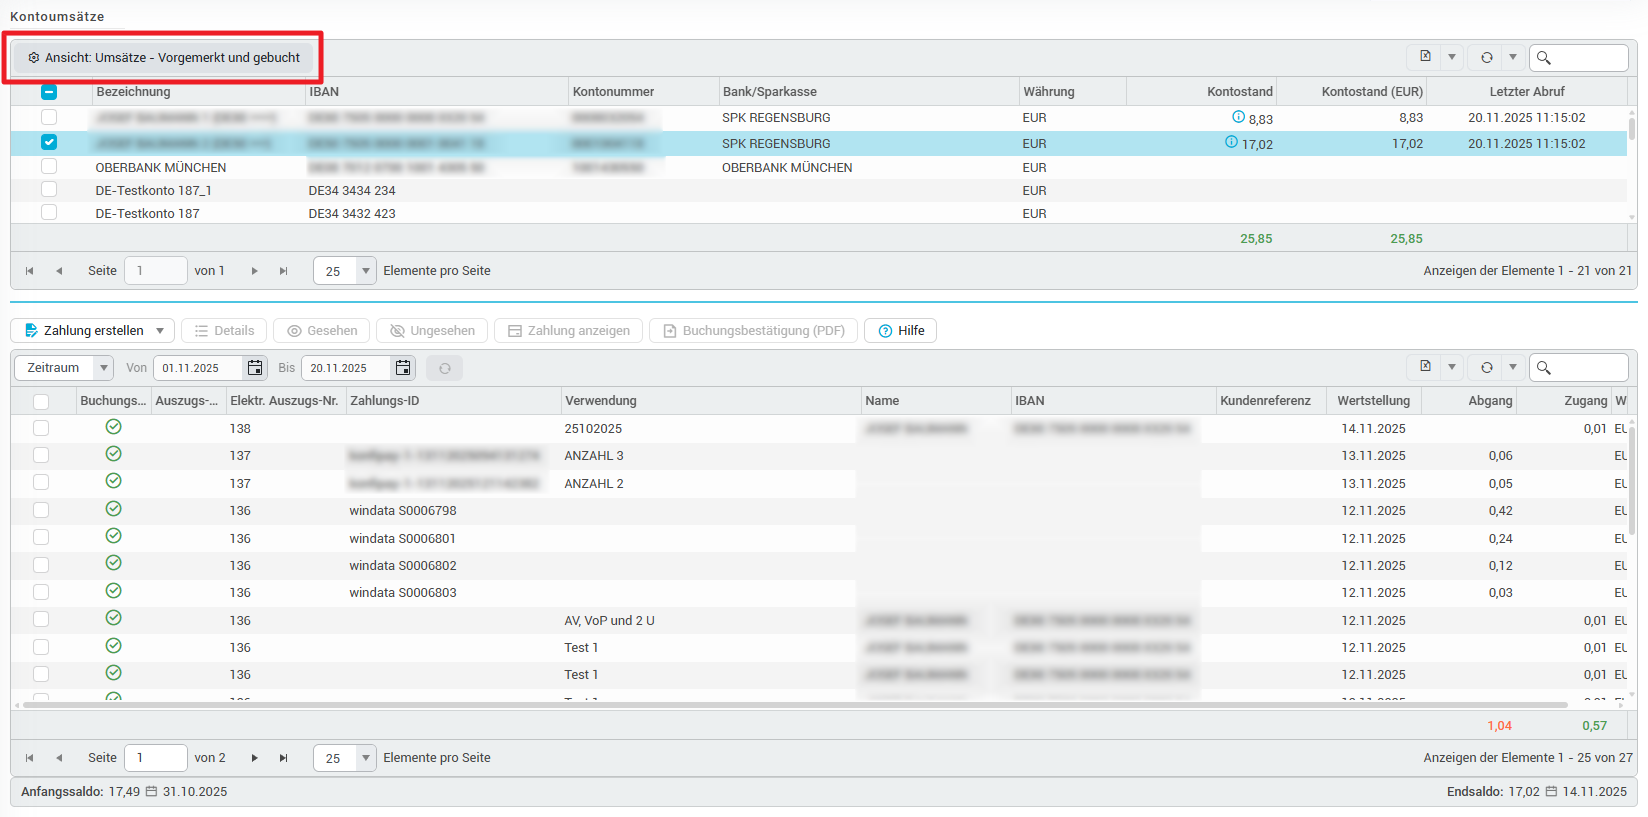
Task: Click the Excel export icon in accounts toolbar
Action: click(1425, 57)
